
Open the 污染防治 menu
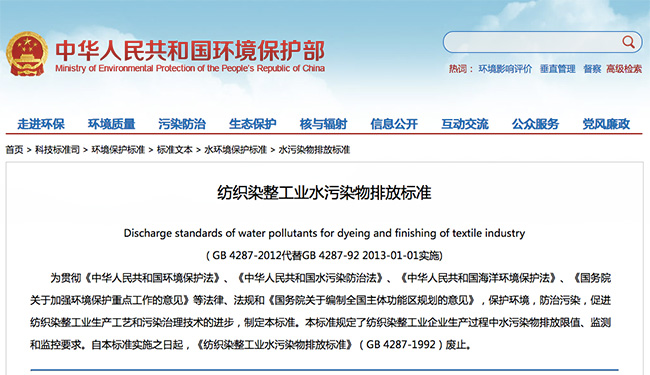coord(182,124)
